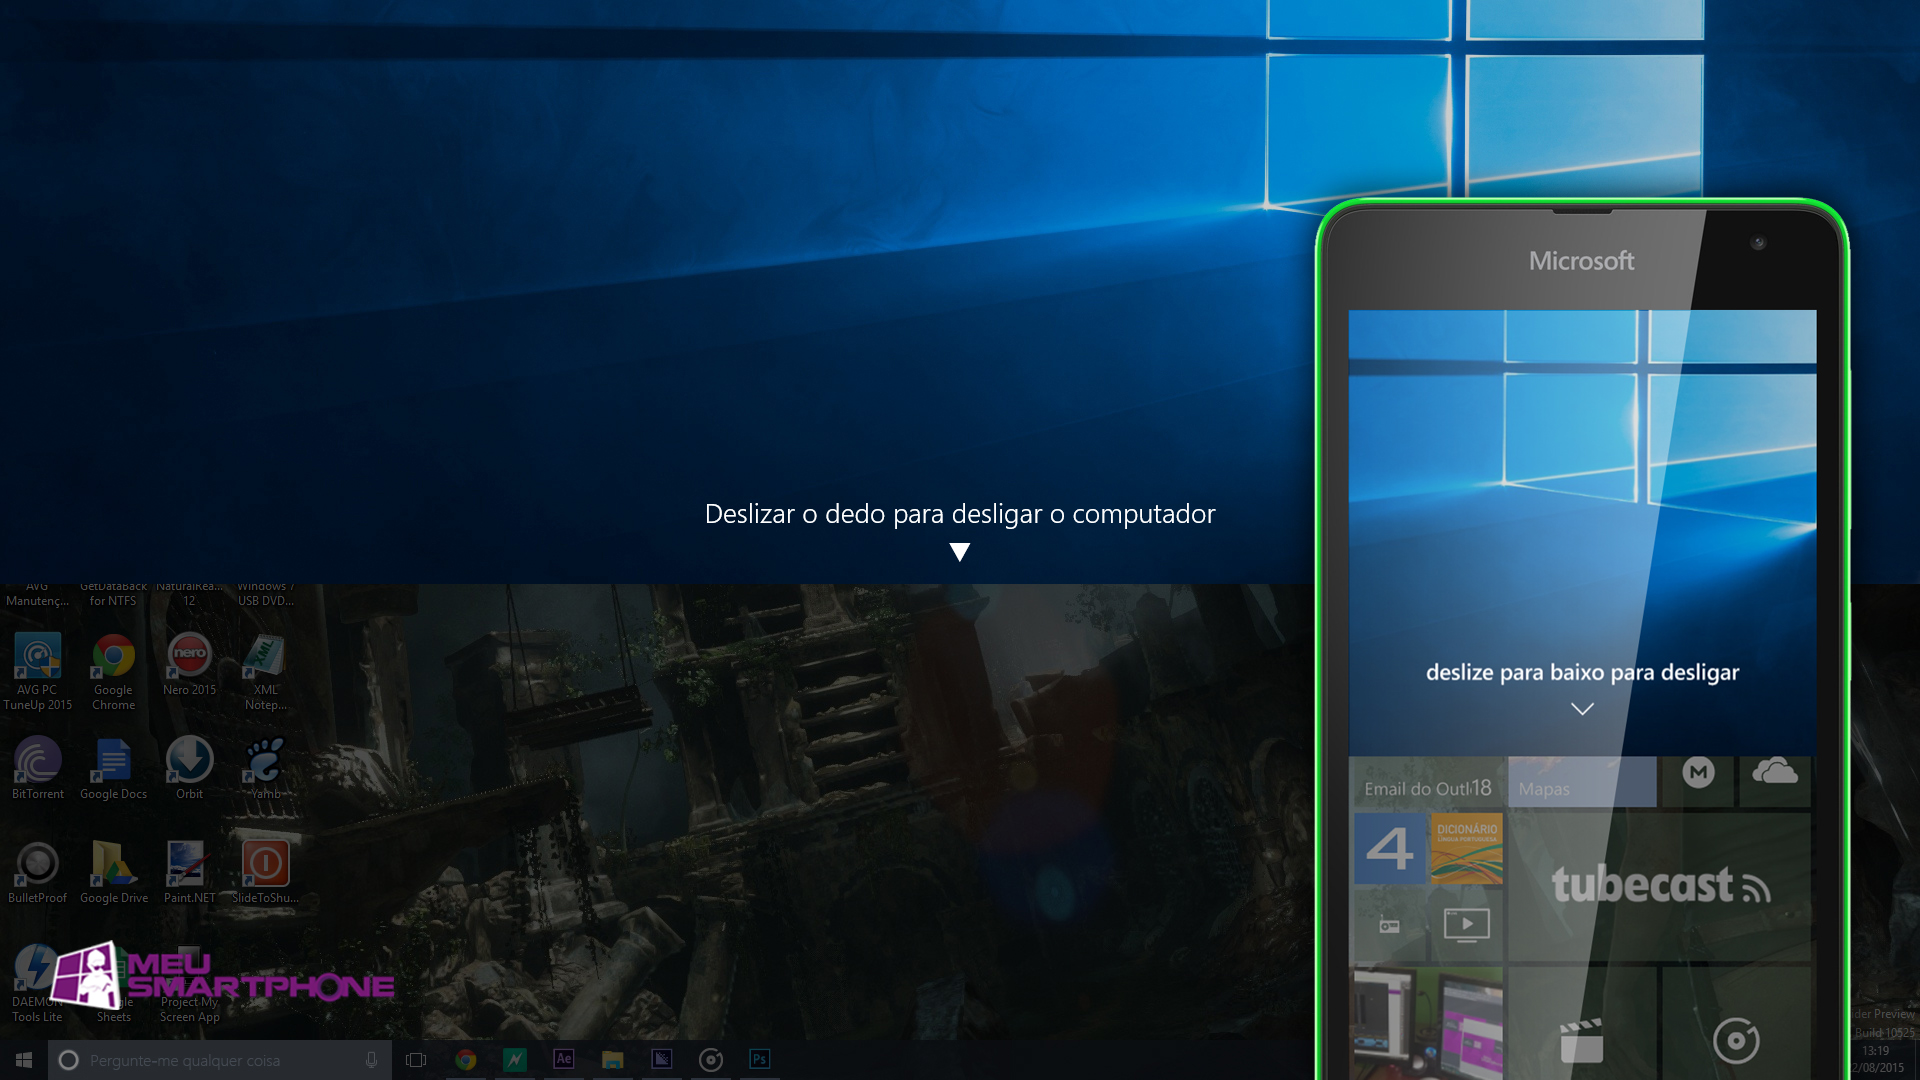The width and height of the screenshot is (1920, 1080).
Task: Select the DAEMON Tools Lite desktop icon
Action: coord(36,984)
